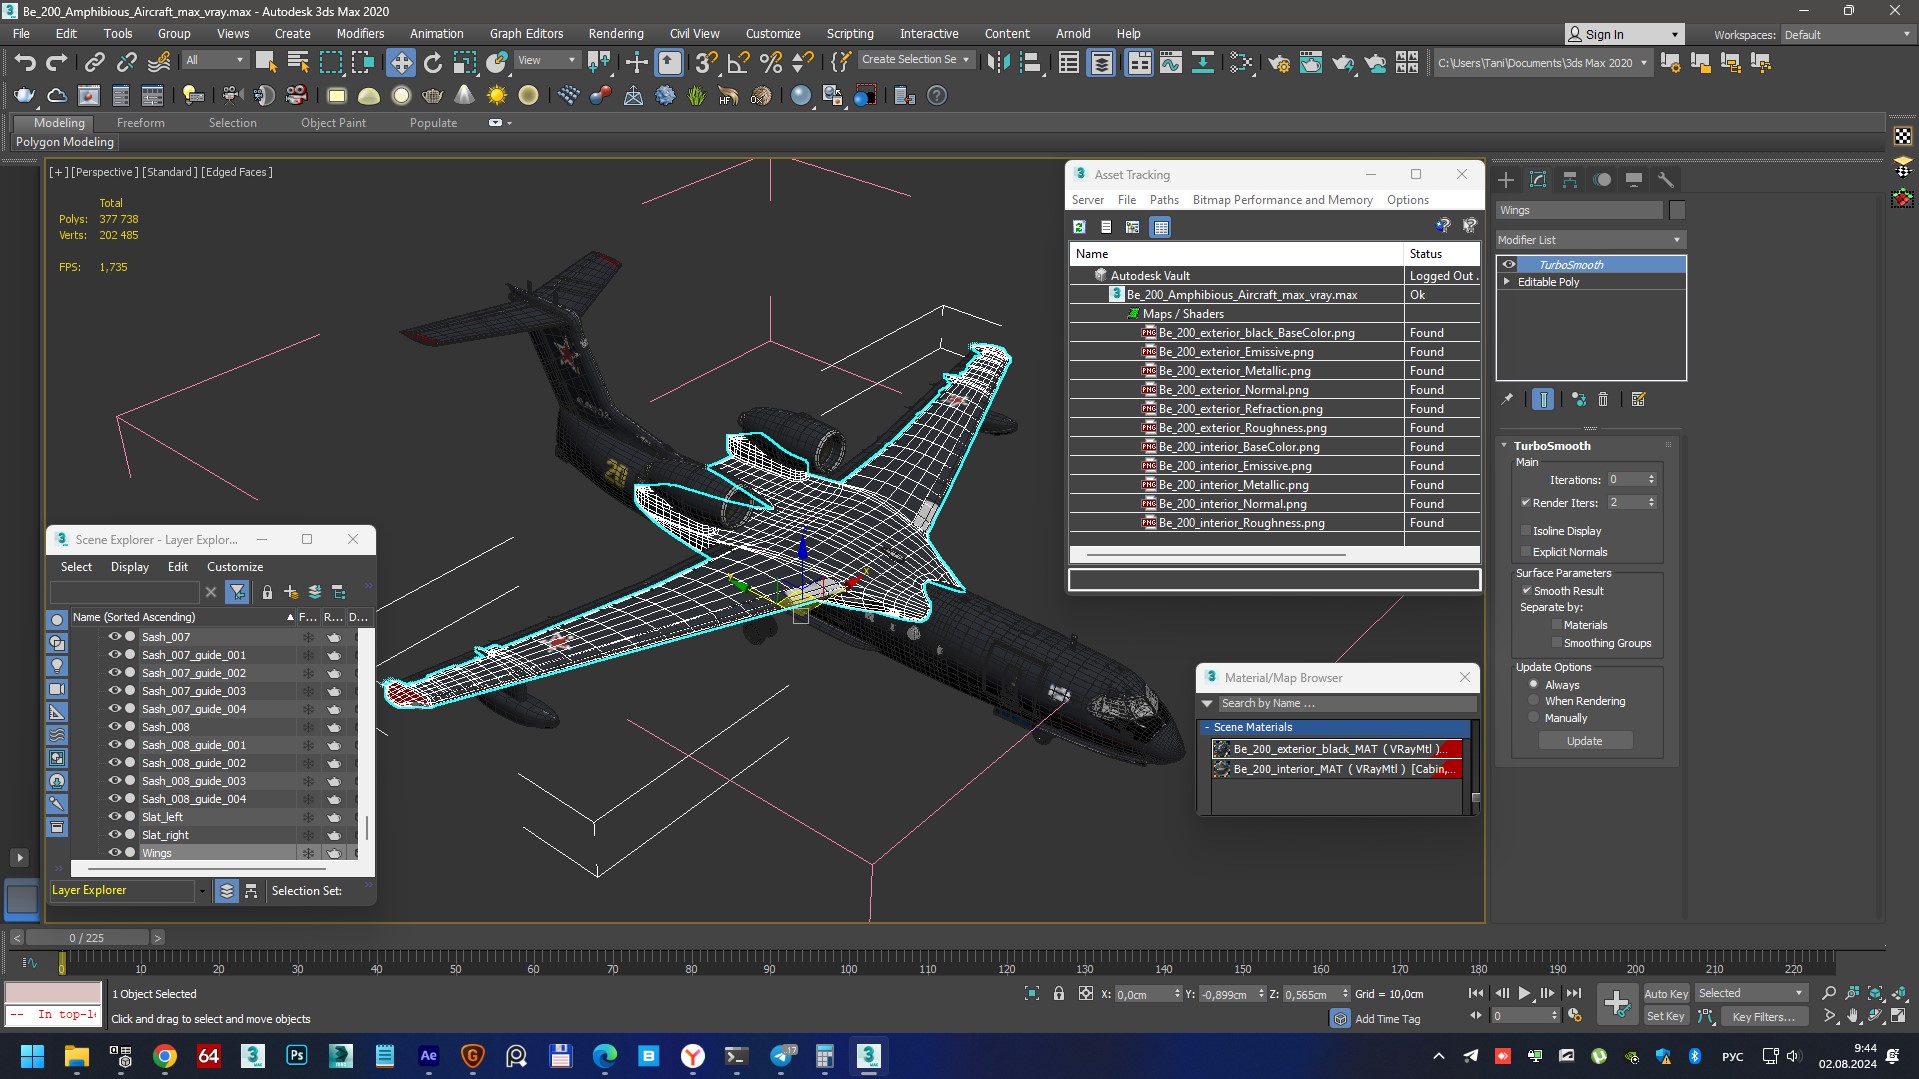Image resolution: width=1919 pixels, height=1079 pixels.
Task: Toggle Render Iters checkbox
Action: (1526, 503)
